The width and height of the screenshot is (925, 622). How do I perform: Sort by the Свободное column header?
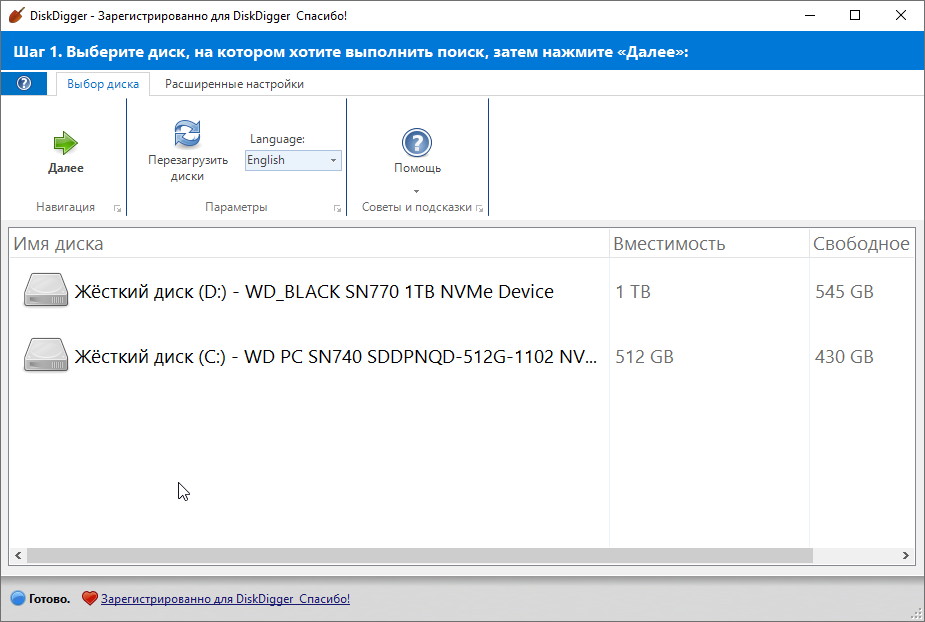coord(862,244)
